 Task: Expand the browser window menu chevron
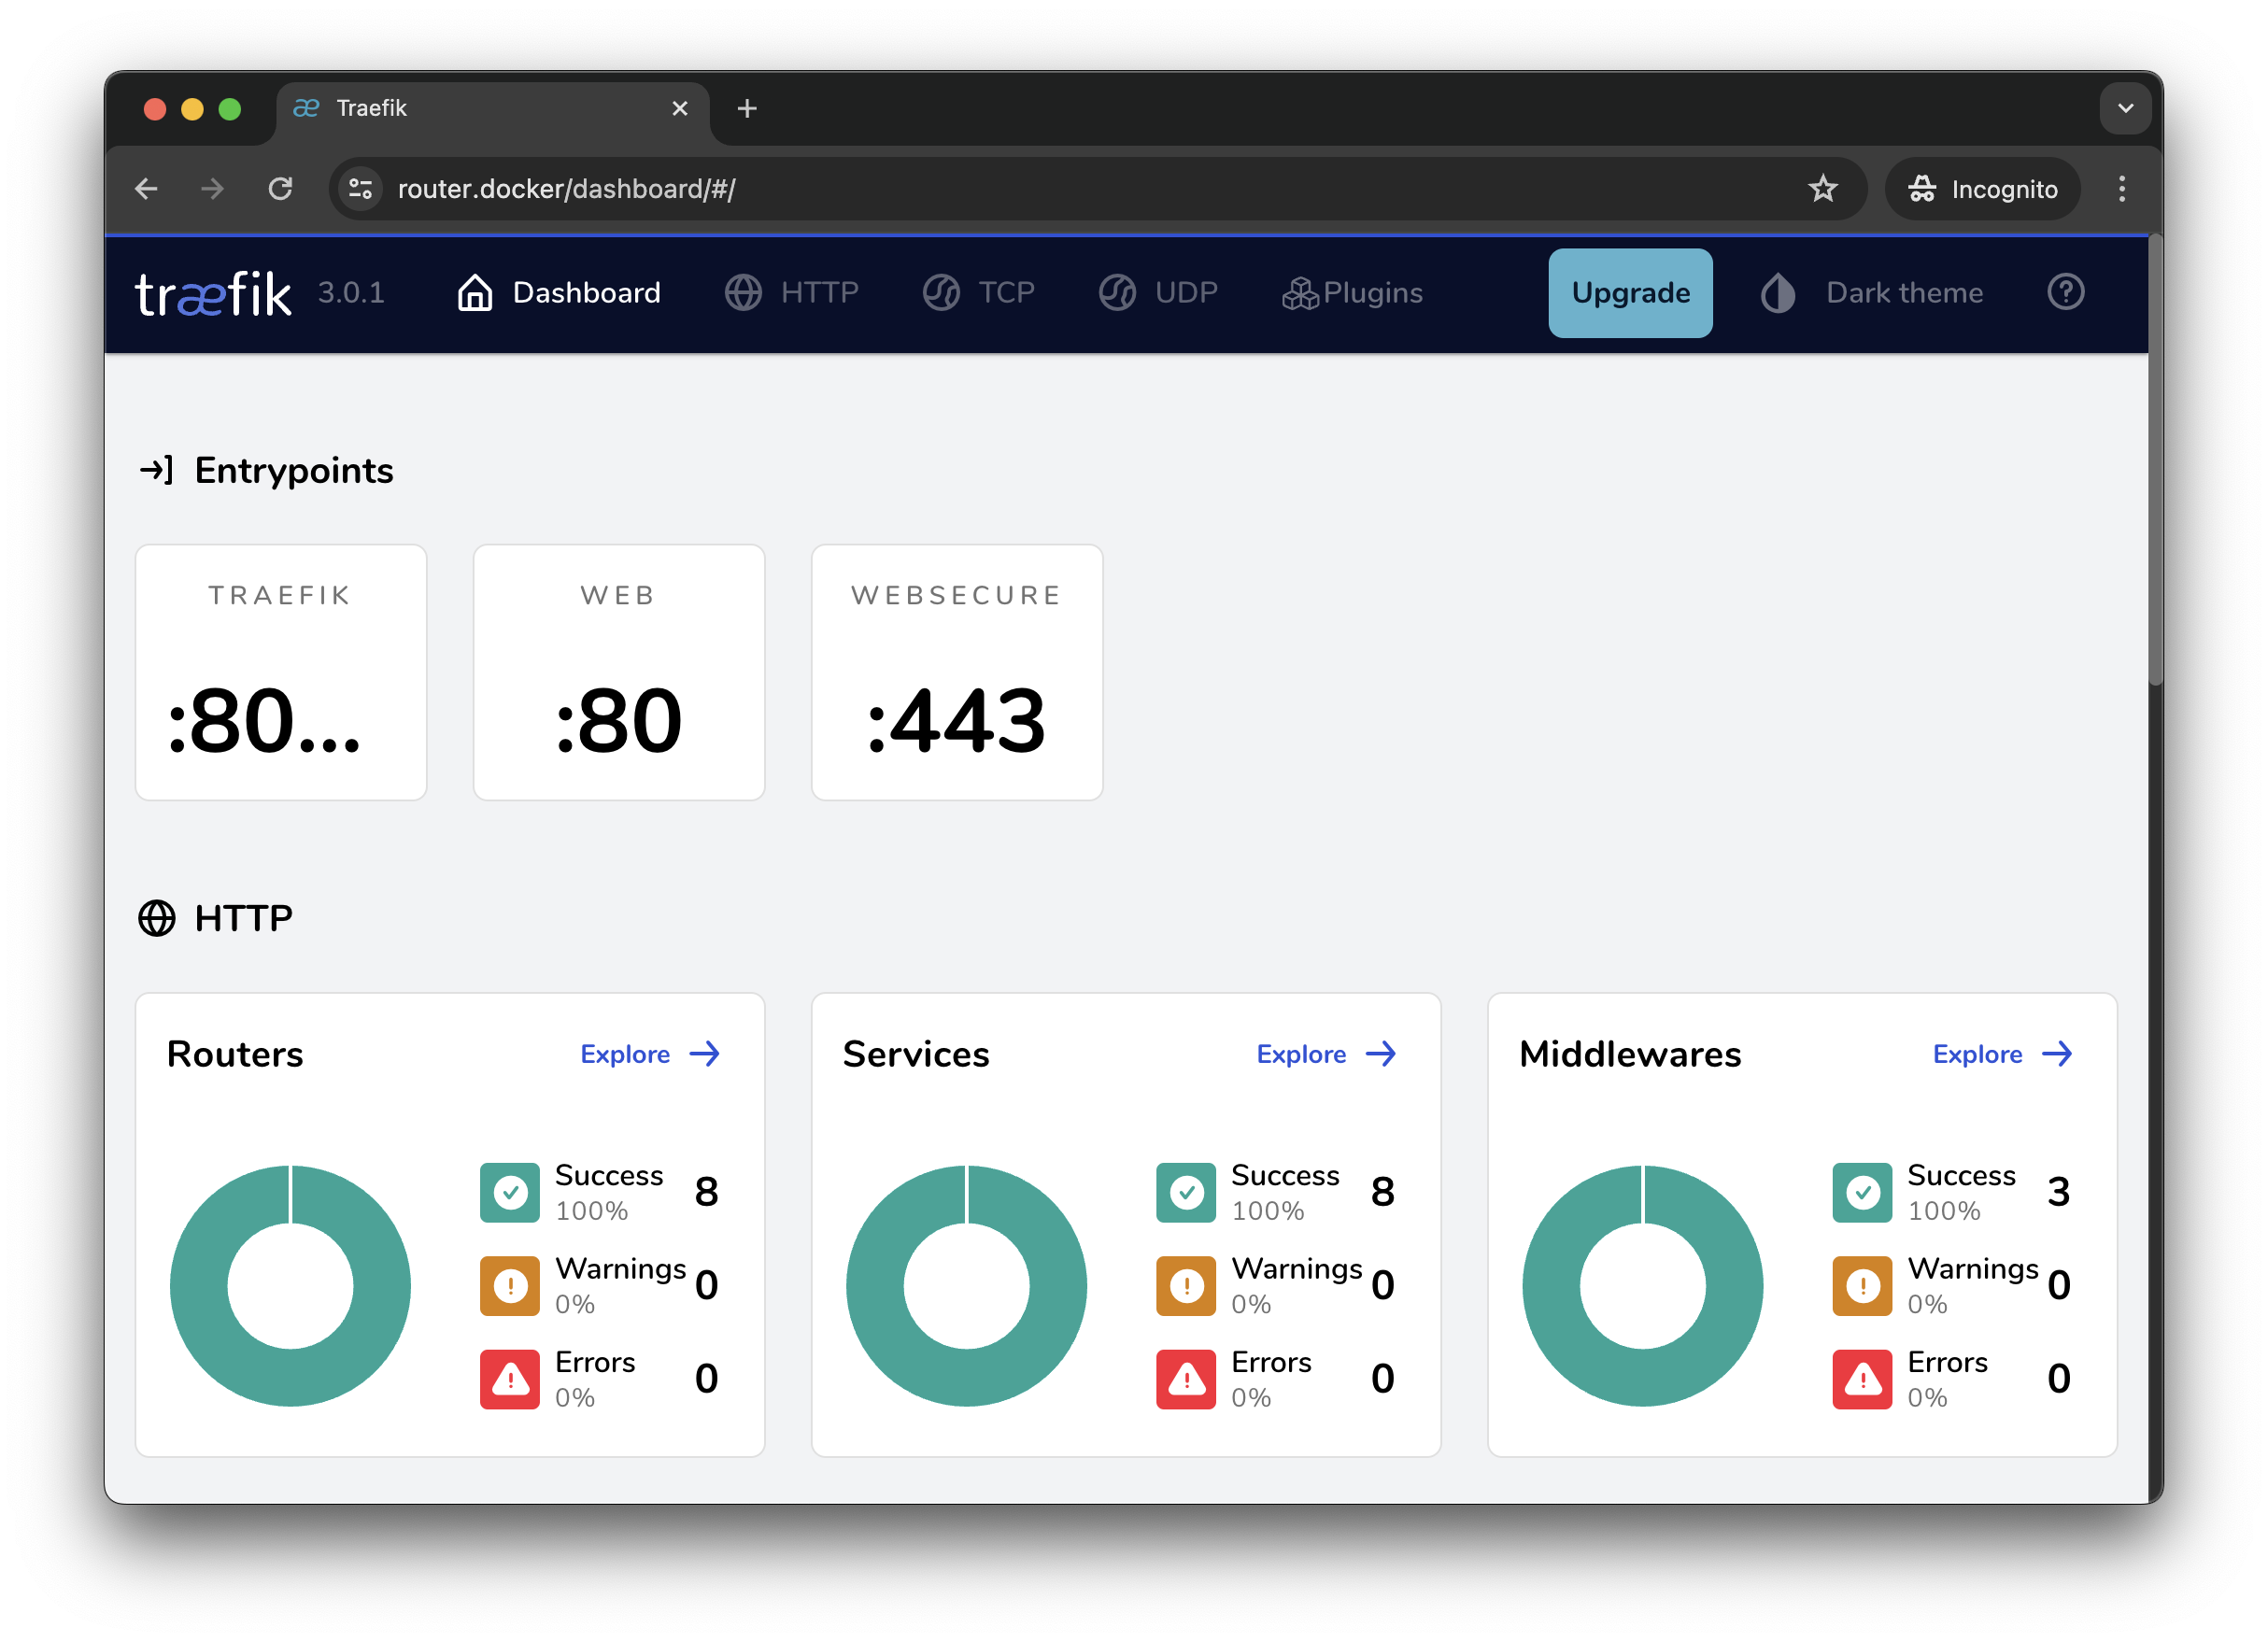tap(2126, 109)
